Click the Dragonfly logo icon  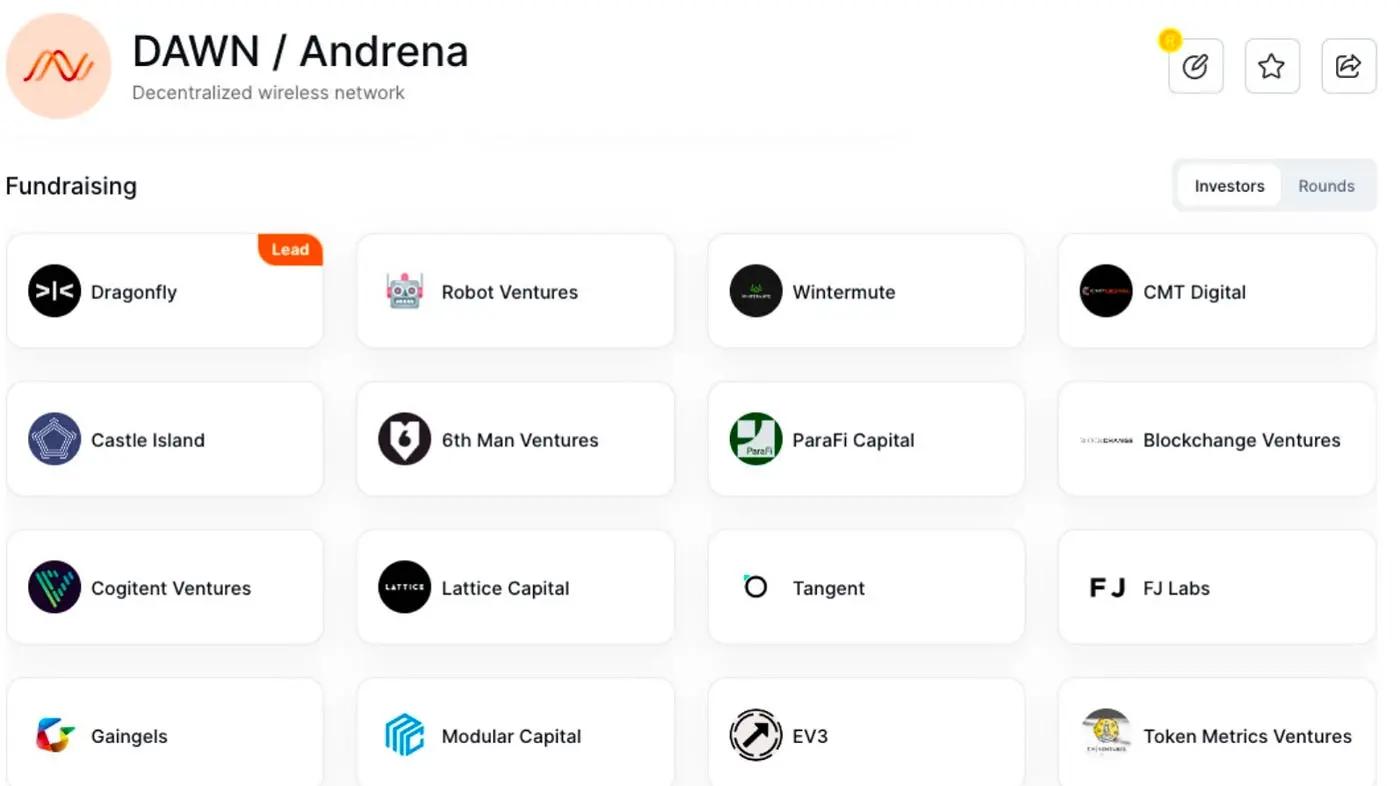(x=54, y=291)
